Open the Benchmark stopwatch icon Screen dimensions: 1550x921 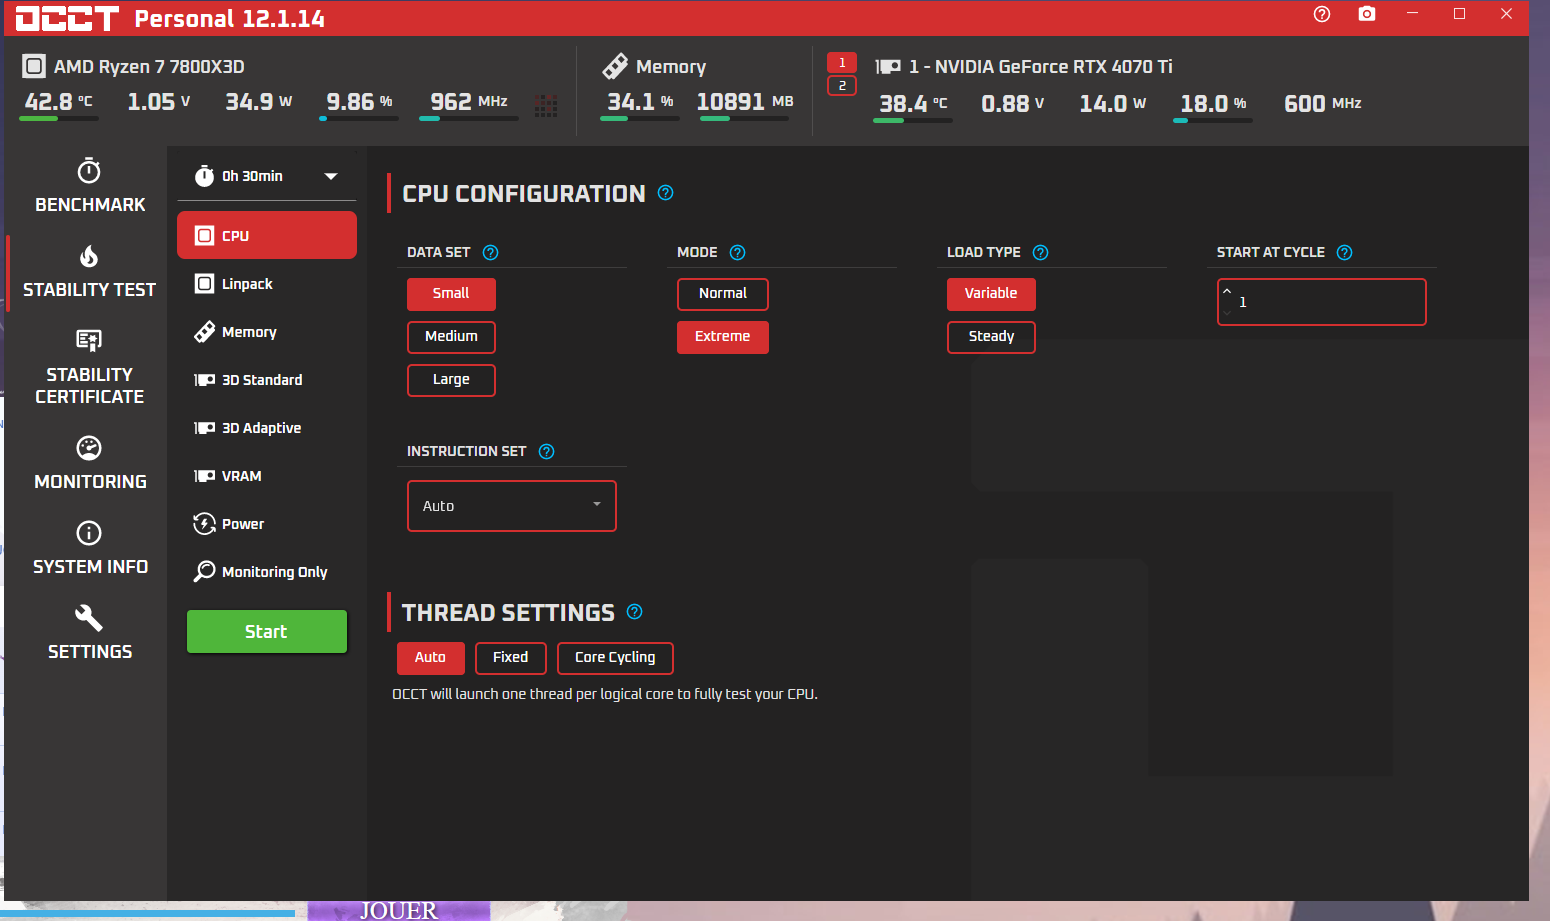(89, 171)
